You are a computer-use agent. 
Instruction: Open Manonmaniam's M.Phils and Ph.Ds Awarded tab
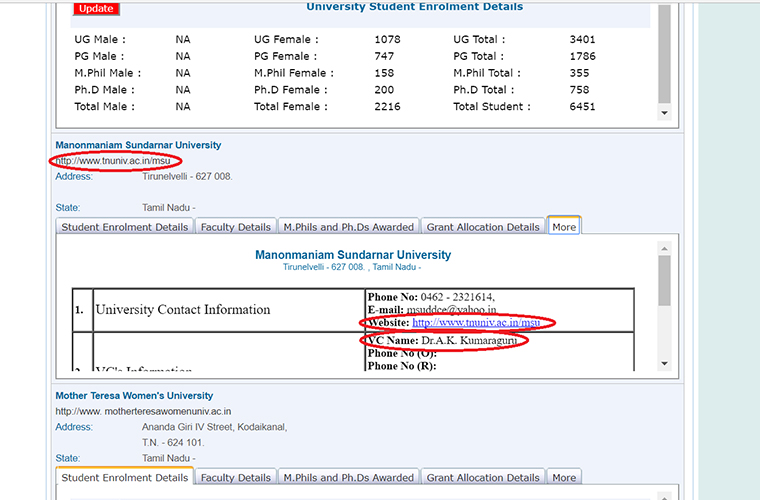(x=348, y=227)
